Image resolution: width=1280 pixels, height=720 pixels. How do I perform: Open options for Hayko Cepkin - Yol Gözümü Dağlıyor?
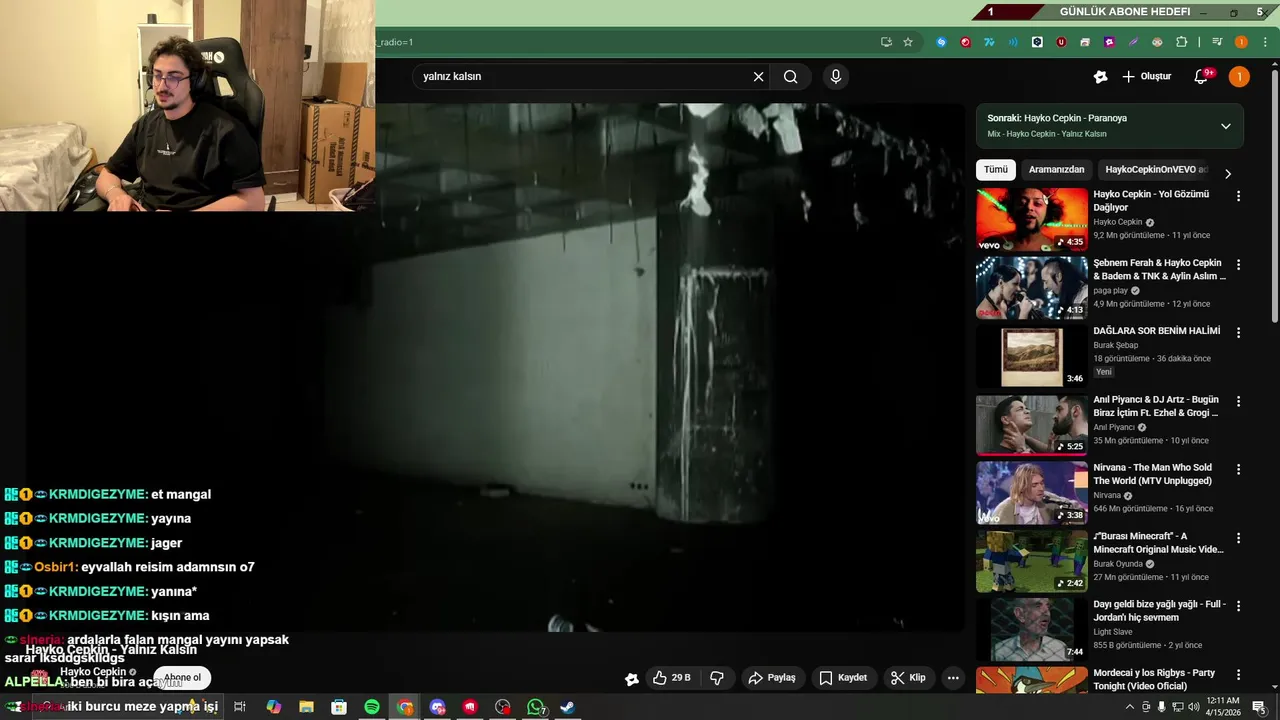(1238, 196)
